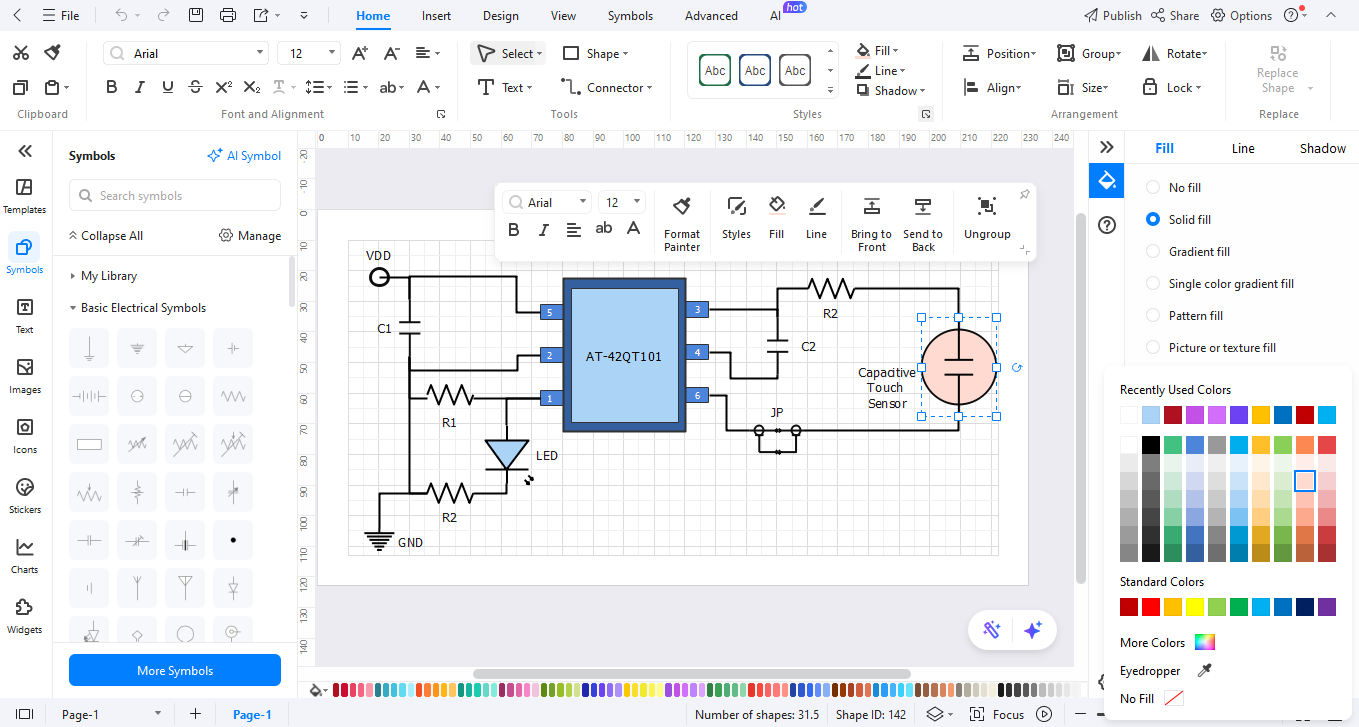The image size is (1359, 727).
Task: Click the AI Symbol link
Action: (x=244, y=155)
